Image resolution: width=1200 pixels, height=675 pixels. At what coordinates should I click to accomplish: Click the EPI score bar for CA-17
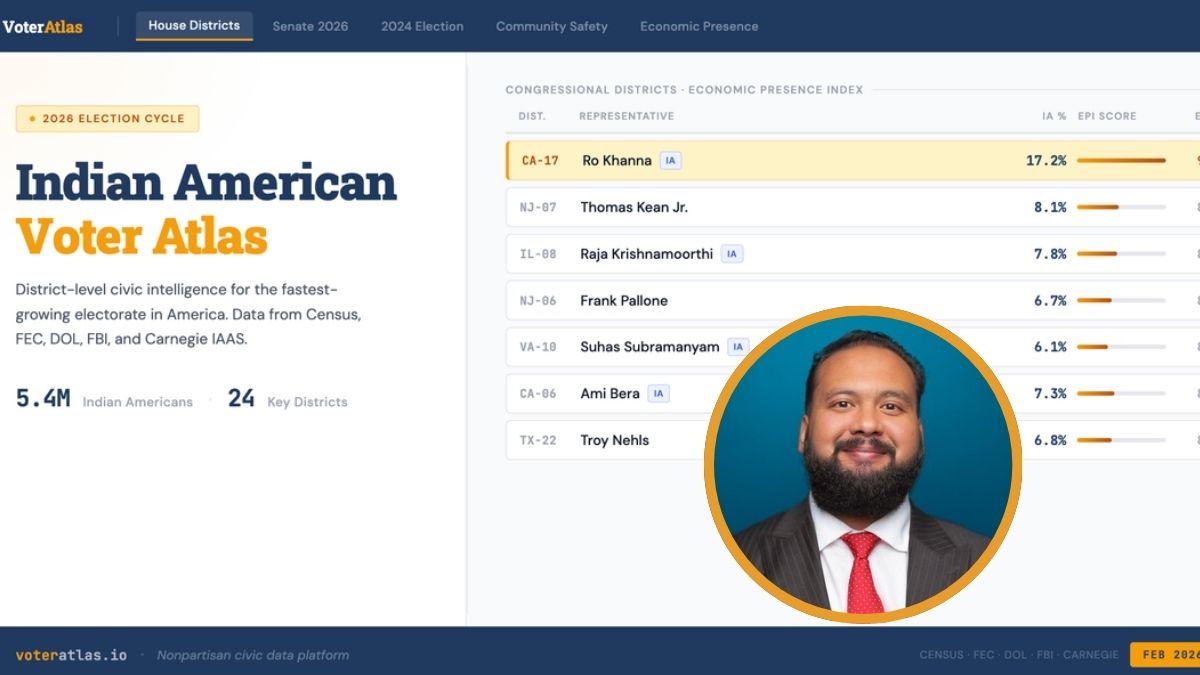[1121, 161]
